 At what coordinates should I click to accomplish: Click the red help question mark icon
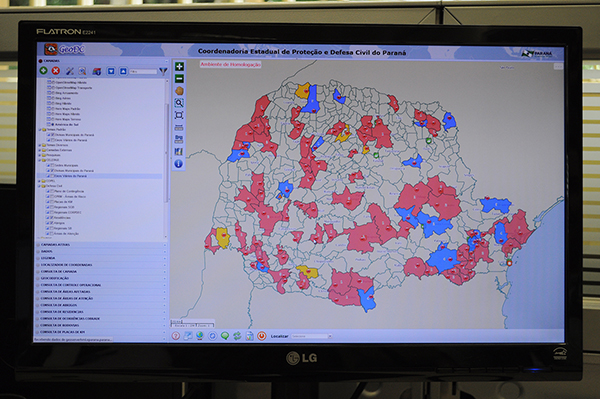coord(176,336)
